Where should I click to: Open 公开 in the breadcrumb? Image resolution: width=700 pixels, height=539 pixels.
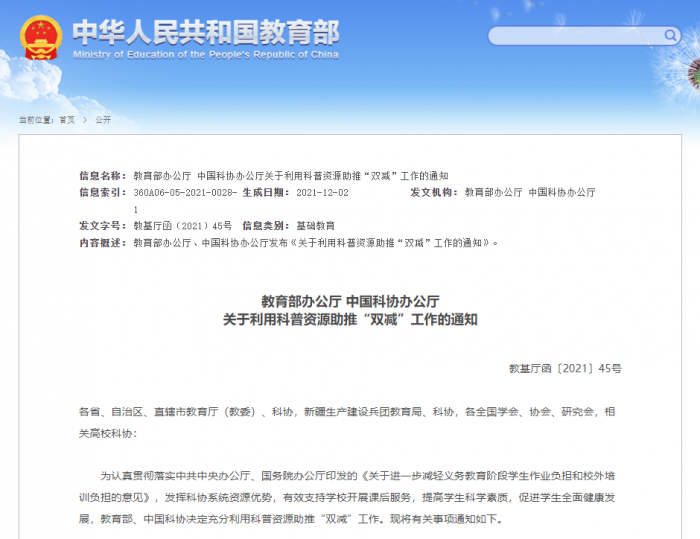click(103, 119)
